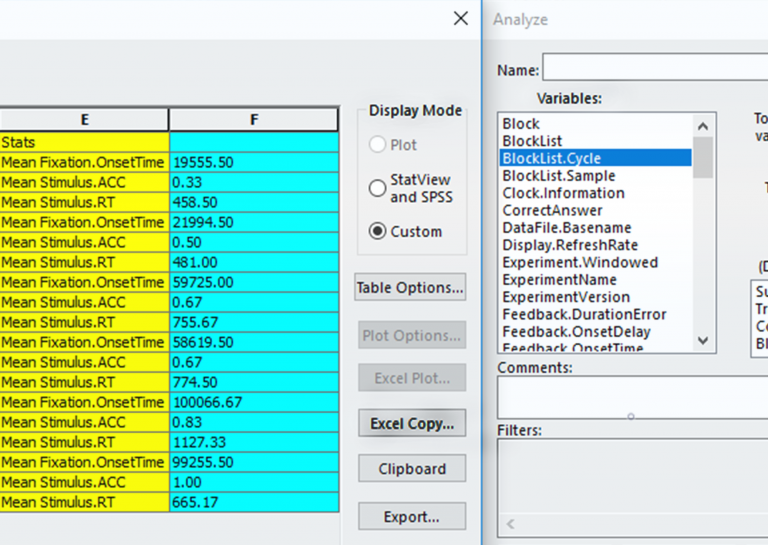Click cell with value 99255.50
Image resolution: width=768 pixels, height=545 pixels.
pos(254,462)
